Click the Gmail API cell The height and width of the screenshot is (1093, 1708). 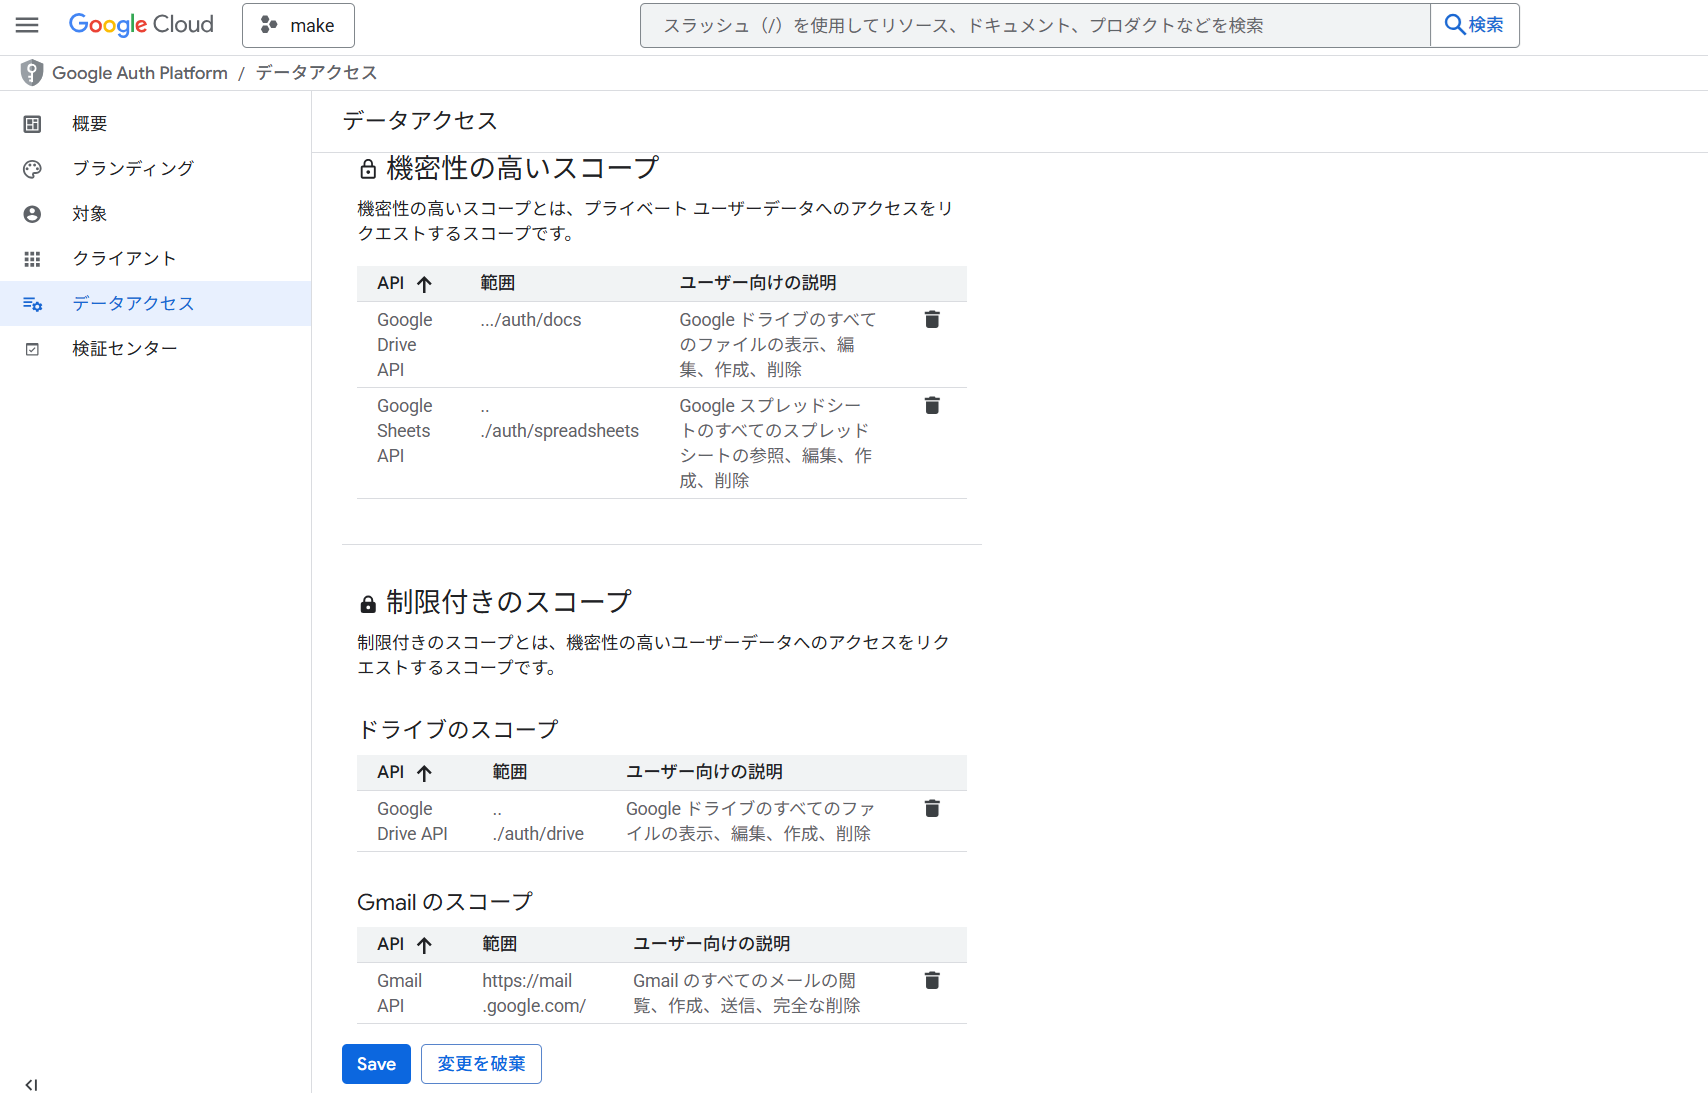click(399, 994)
